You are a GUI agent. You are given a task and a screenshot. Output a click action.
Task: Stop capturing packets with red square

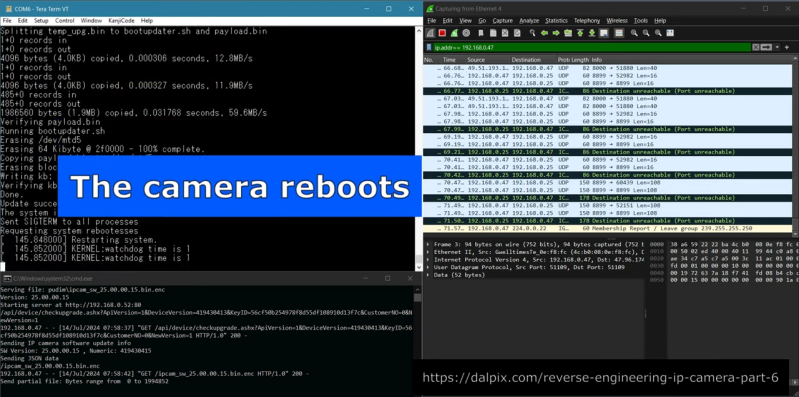tap(442, 33)
